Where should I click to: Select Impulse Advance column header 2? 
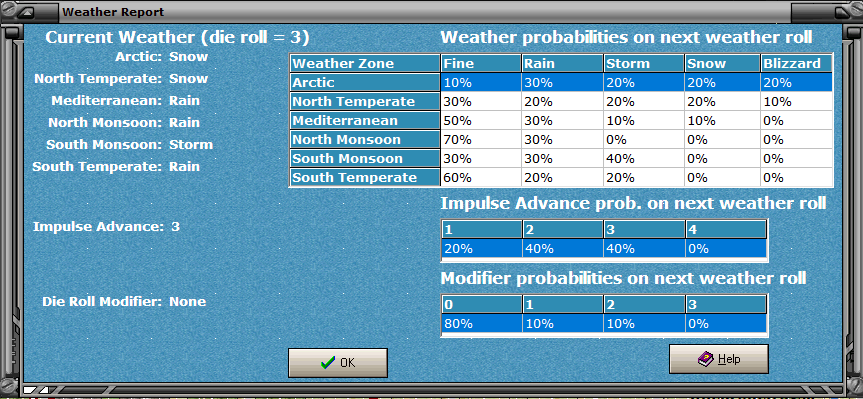(x=562, y=229)
